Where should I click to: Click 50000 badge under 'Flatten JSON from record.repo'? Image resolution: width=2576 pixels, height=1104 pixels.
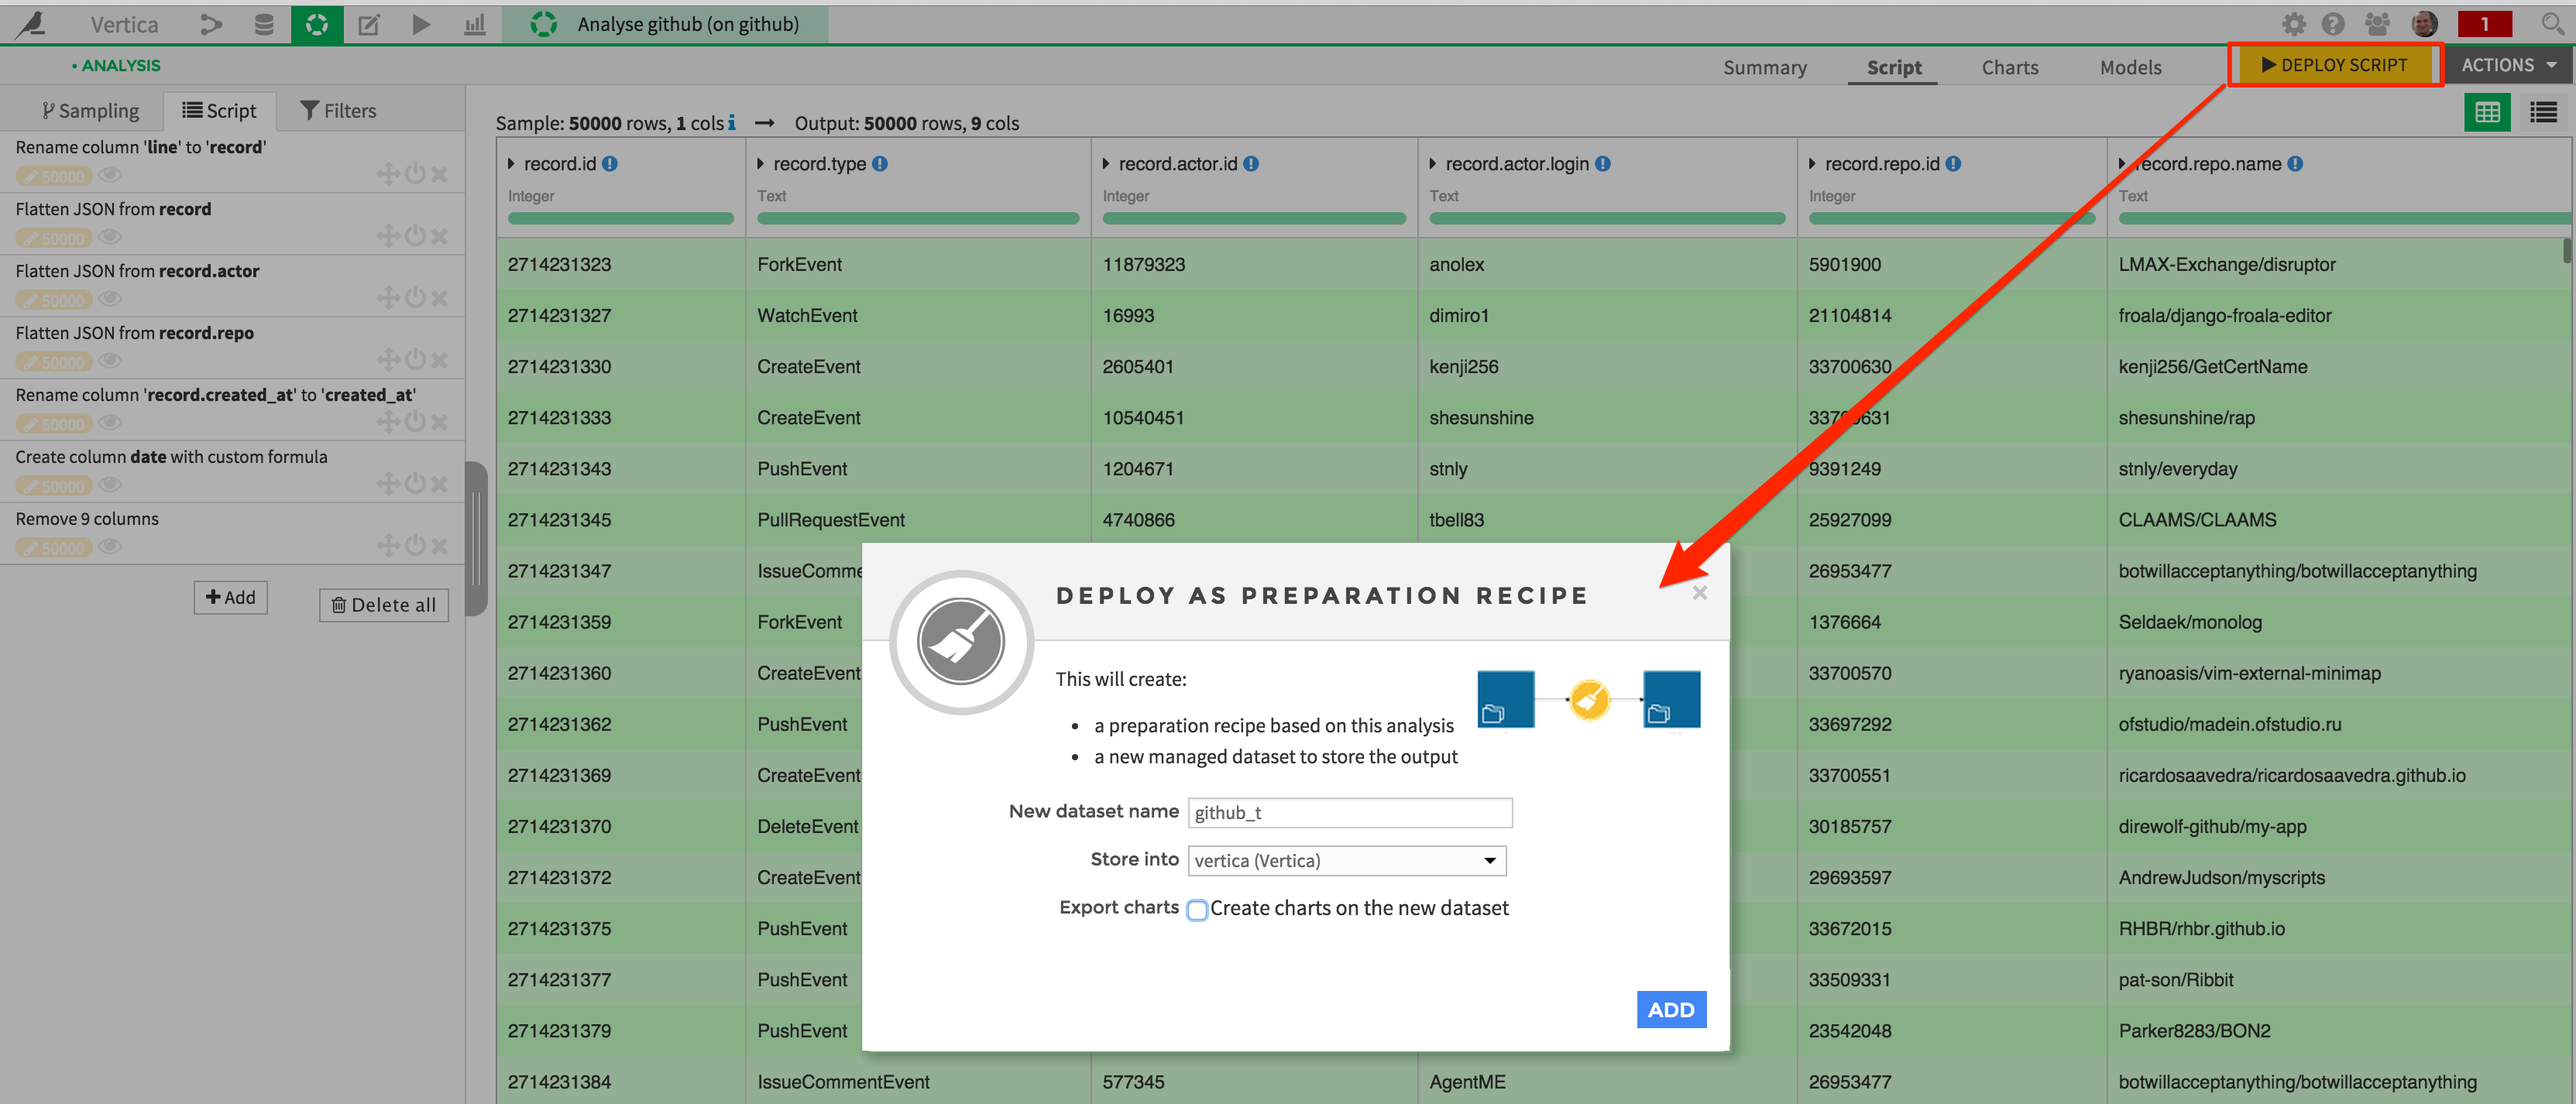[54, 362]
